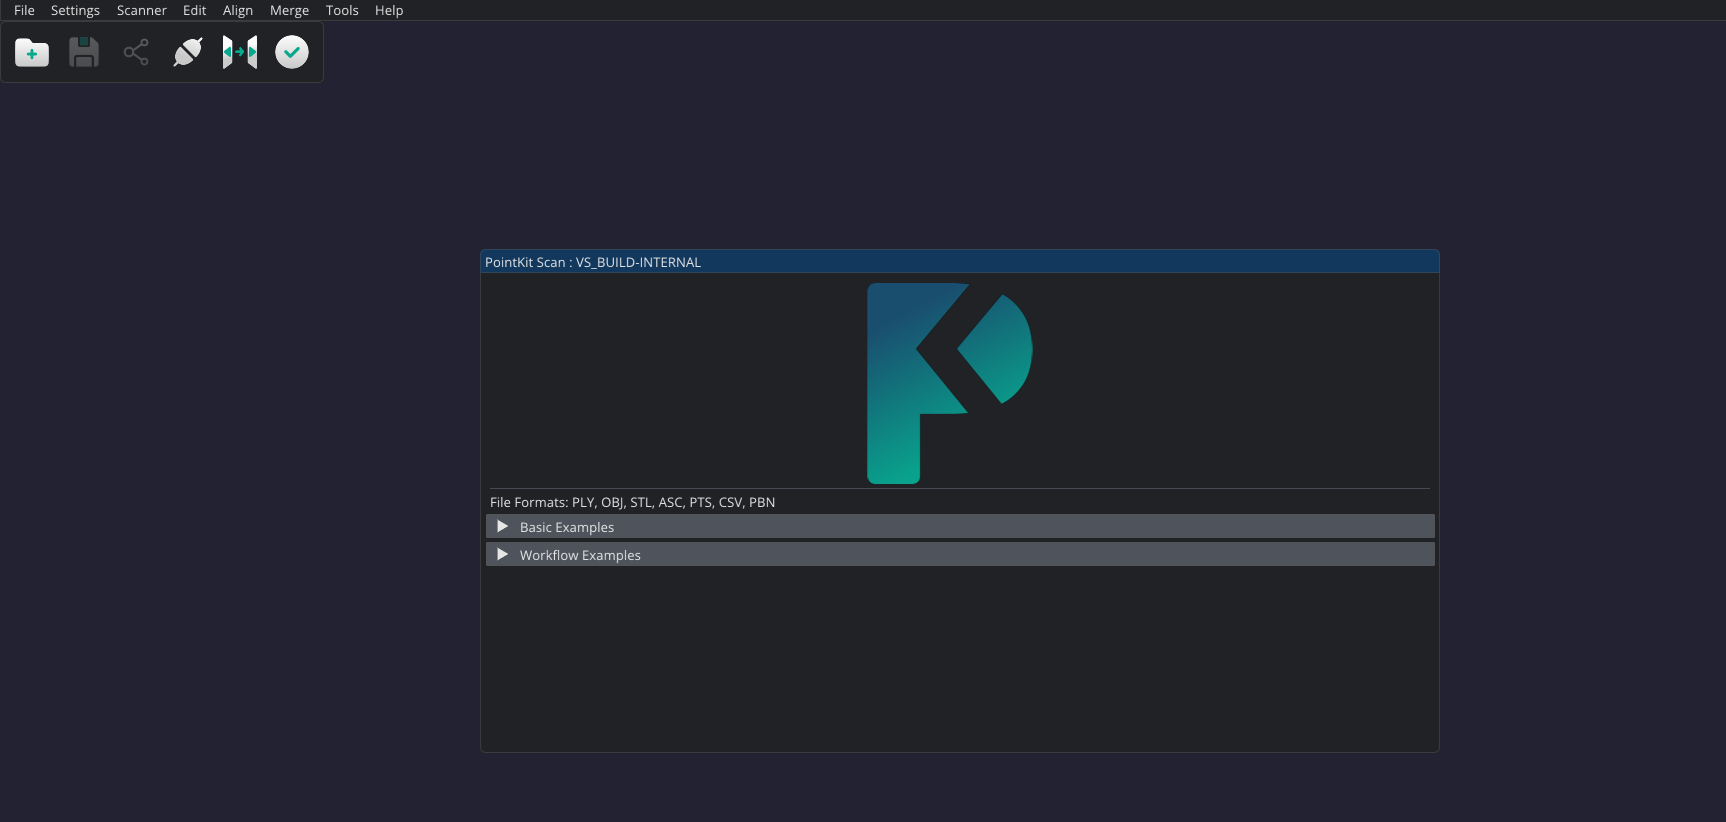This screenshot has height=822, width=1726.
Task: Click the green checkmark icon
Action: (x=292, y=52)
